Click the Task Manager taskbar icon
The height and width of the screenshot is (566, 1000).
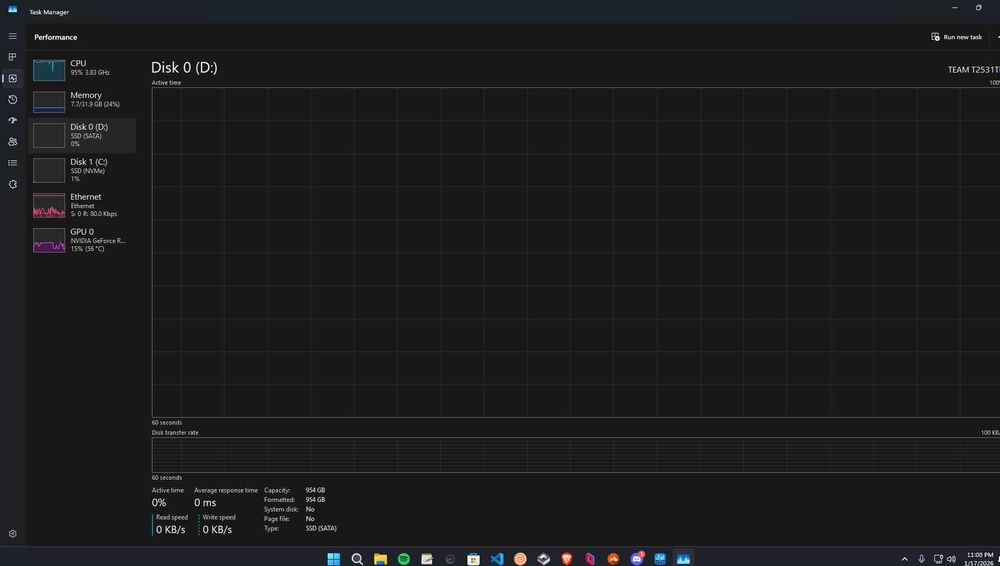click(x=683, y=559)
